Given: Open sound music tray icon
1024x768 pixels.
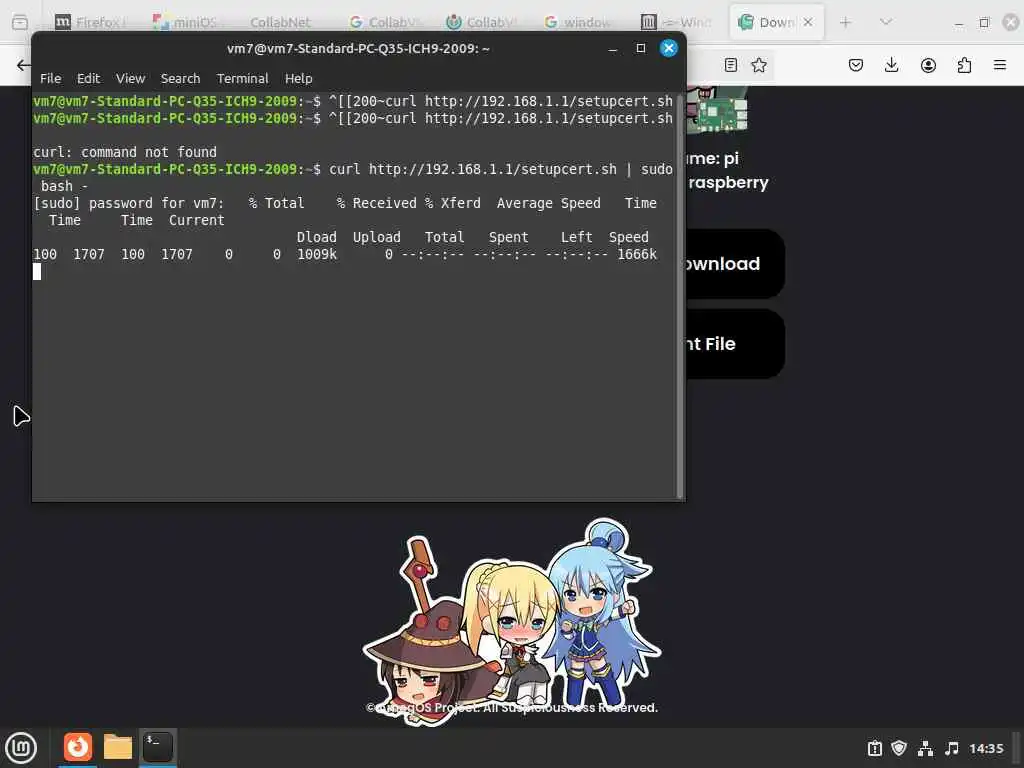Looking at the screenshot, I should (x=952, y=748).
